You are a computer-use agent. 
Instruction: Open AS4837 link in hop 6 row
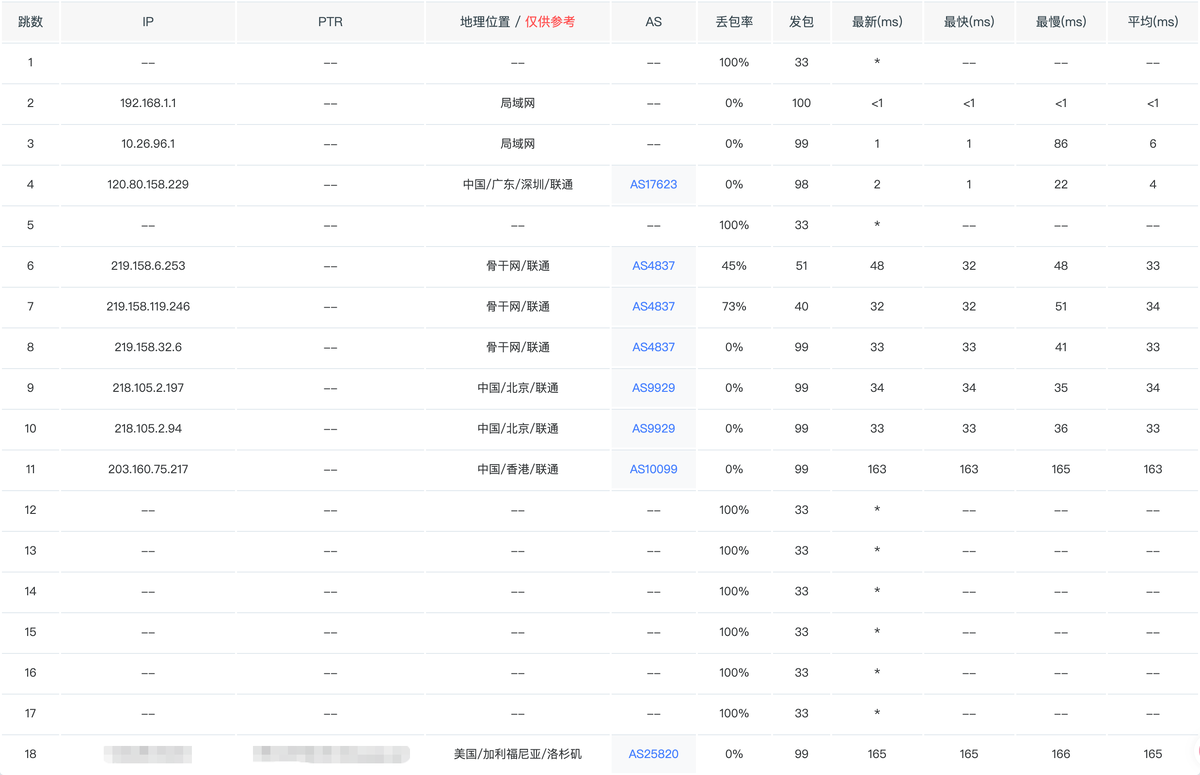[653, 266]
